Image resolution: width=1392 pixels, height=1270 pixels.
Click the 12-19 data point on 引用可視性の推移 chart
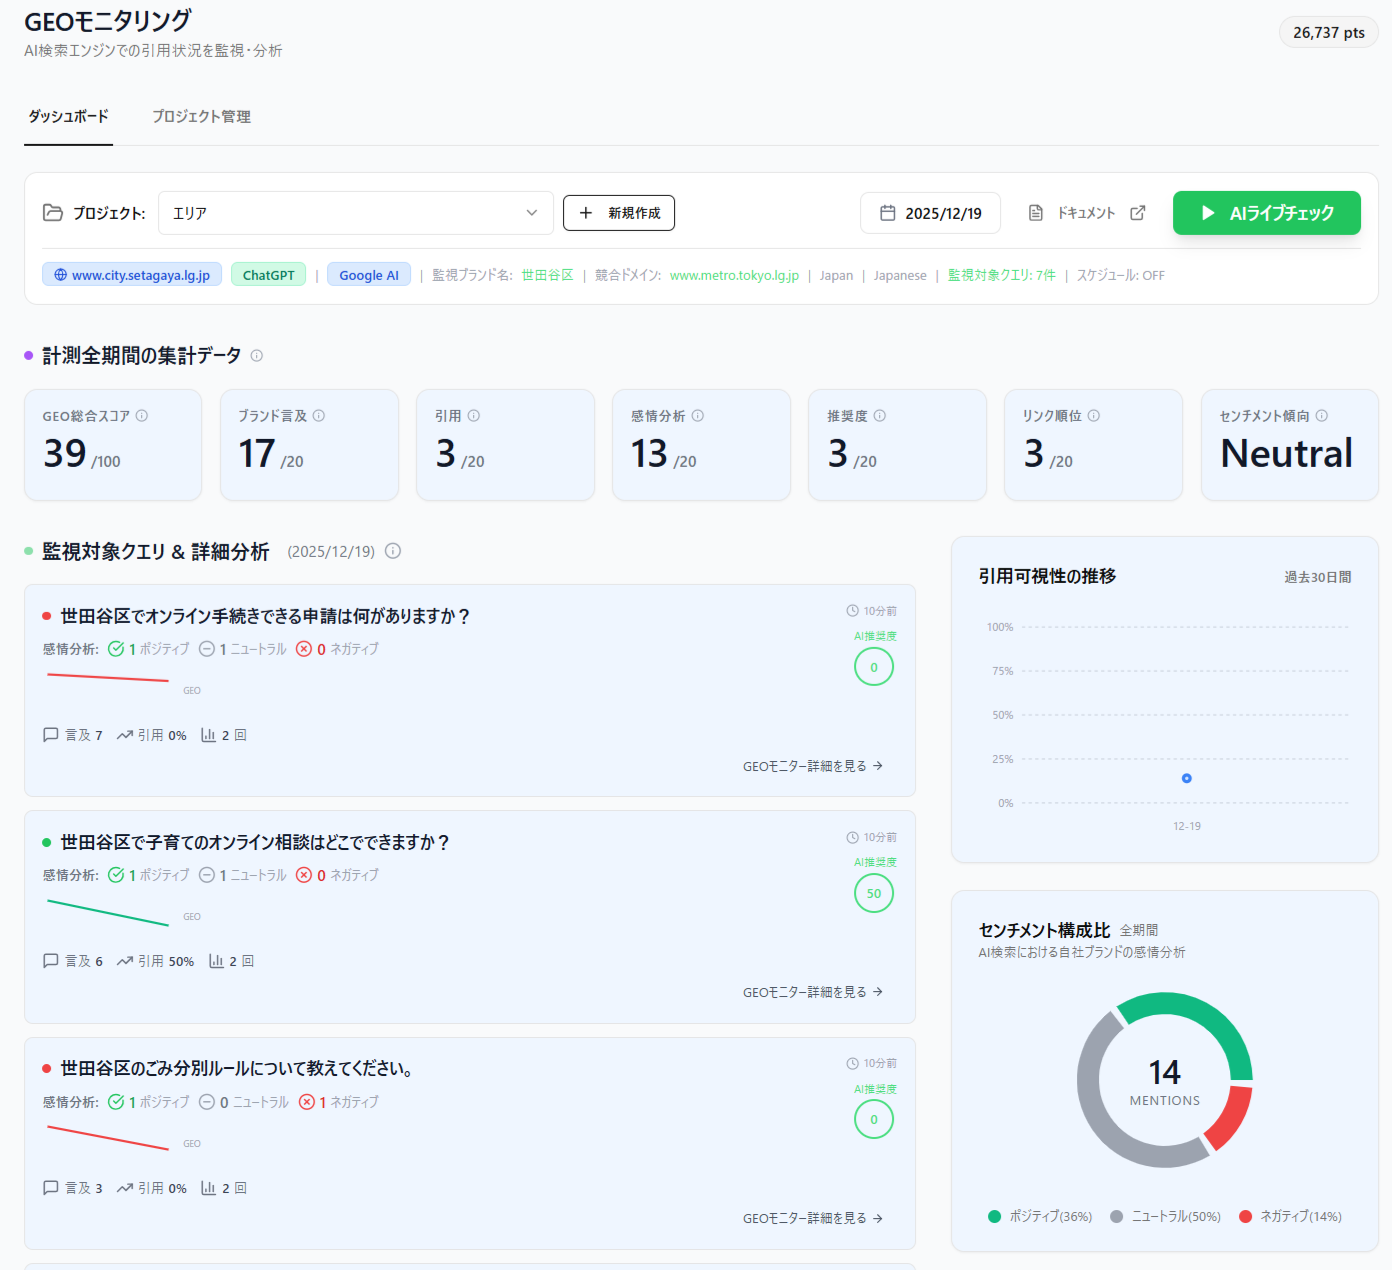pyautogui.click(x=1187, y=778)
